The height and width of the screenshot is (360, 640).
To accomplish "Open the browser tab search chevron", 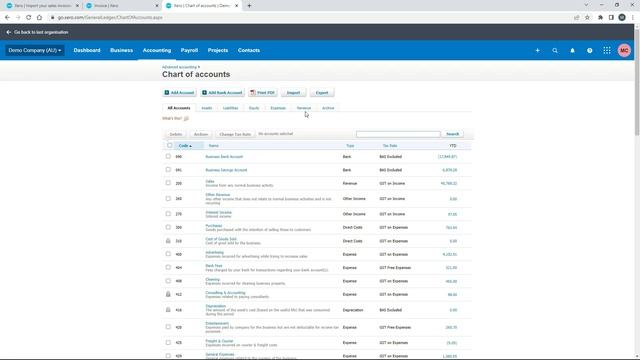I will click(586, 5).
